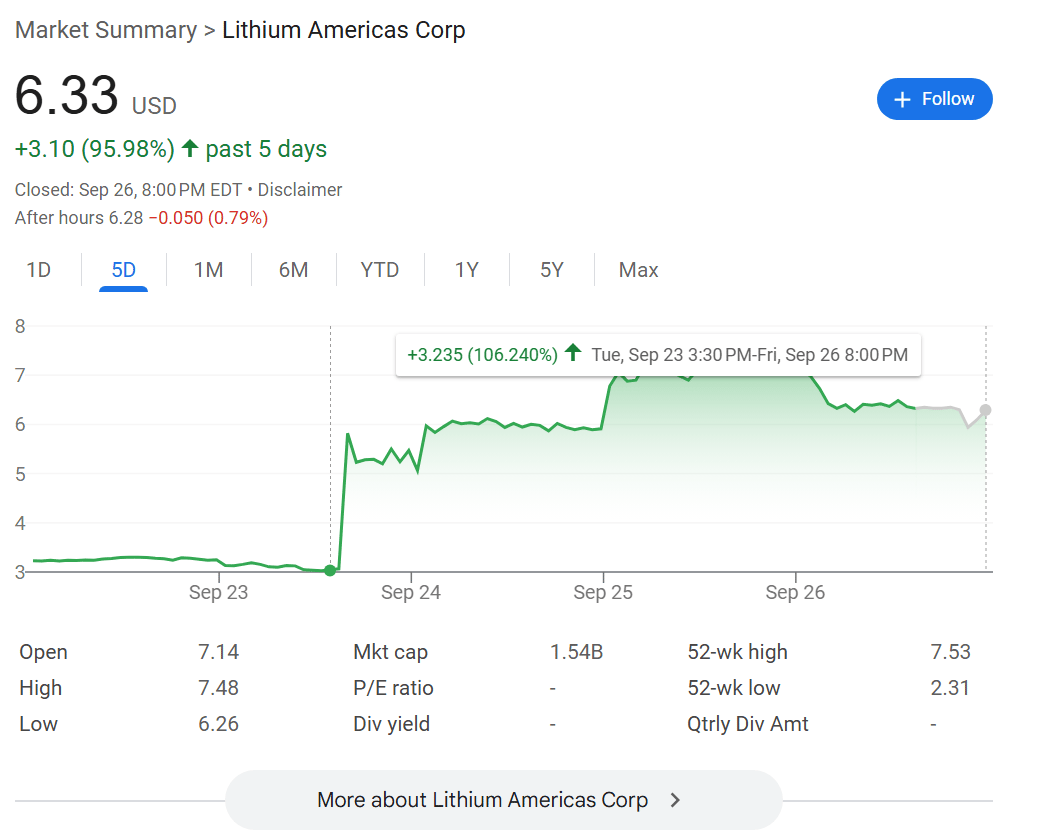The height and width of the screenshot is (840, 1044).
Task: Select the 1D time range tab
Action: [39, 270]
